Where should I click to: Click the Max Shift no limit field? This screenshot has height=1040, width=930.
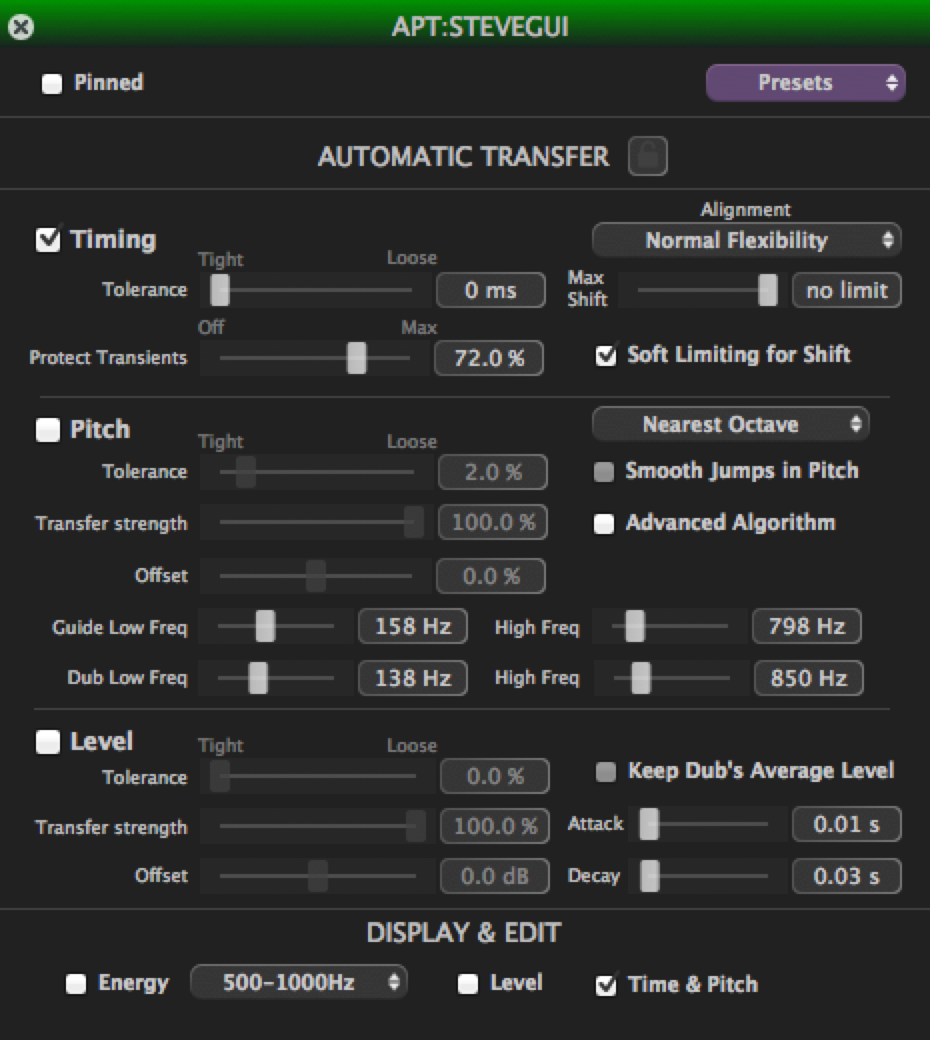[x=846, y=290]
